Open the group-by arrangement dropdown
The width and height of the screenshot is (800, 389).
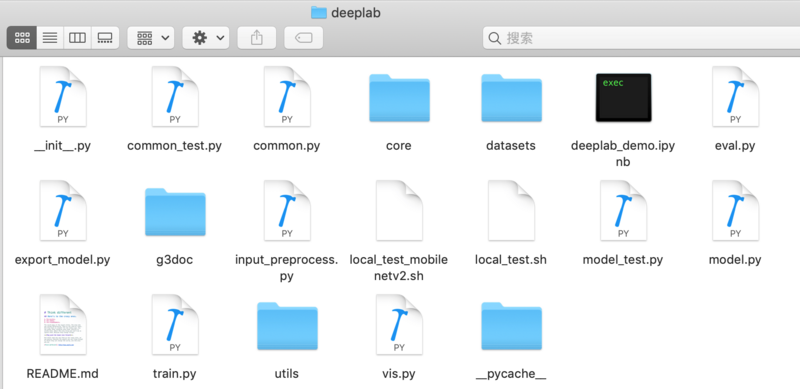tap(151, 38)
